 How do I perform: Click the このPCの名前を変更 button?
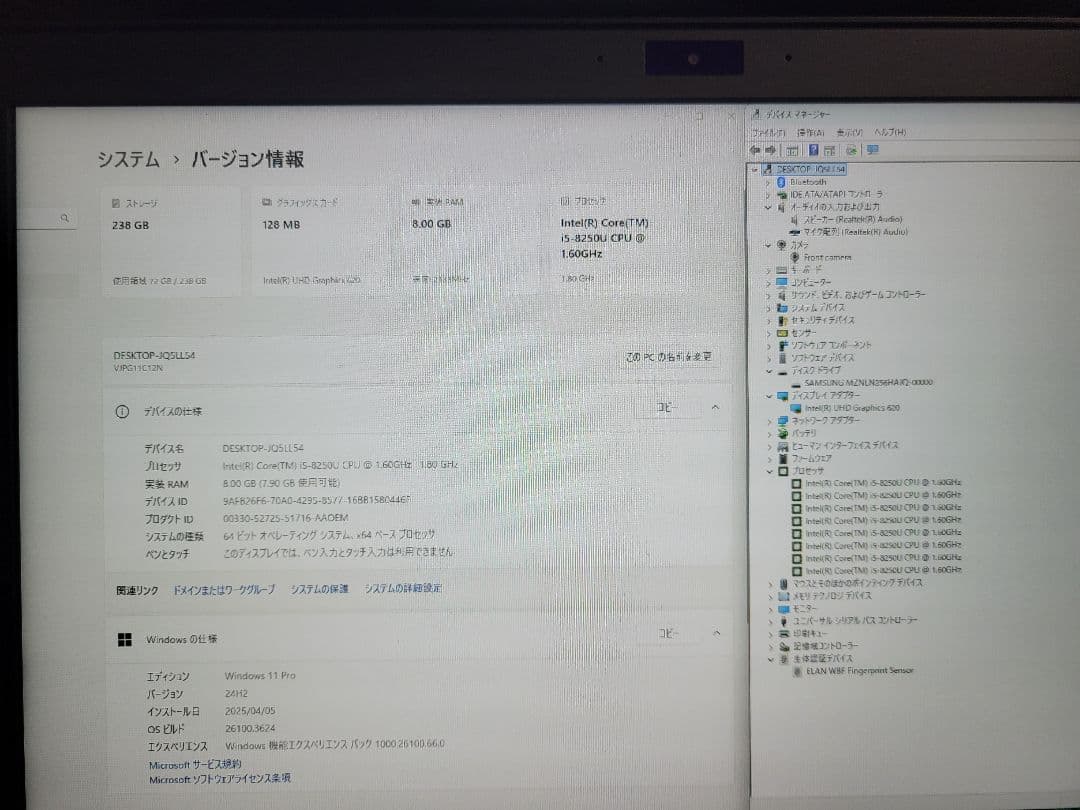670,358
